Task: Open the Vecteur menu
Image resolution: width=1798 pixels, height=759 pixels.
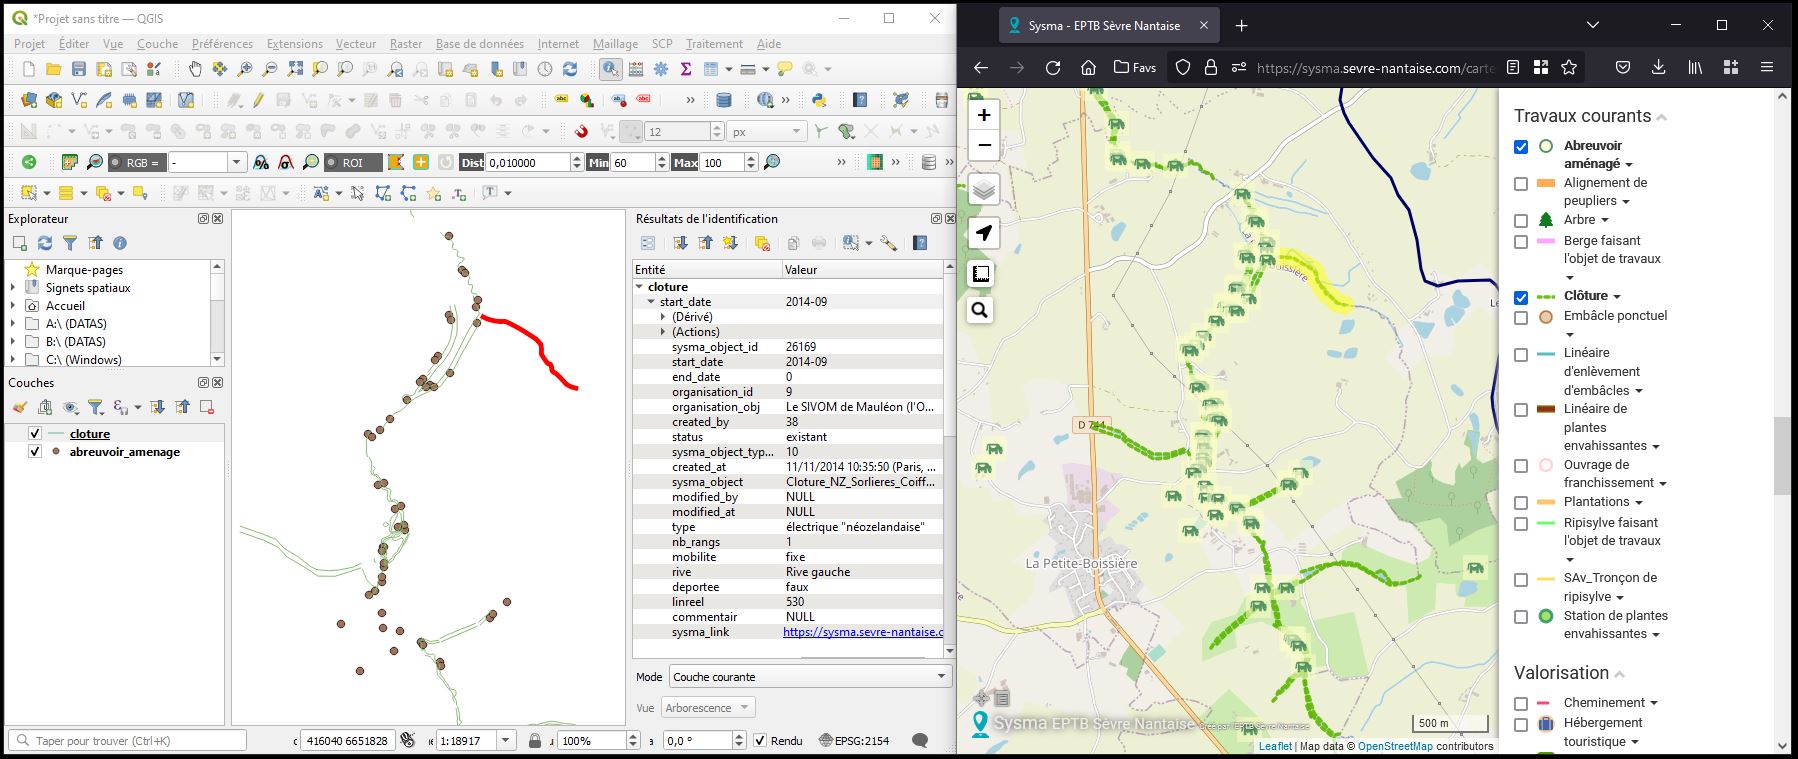Action: point(355,44)
